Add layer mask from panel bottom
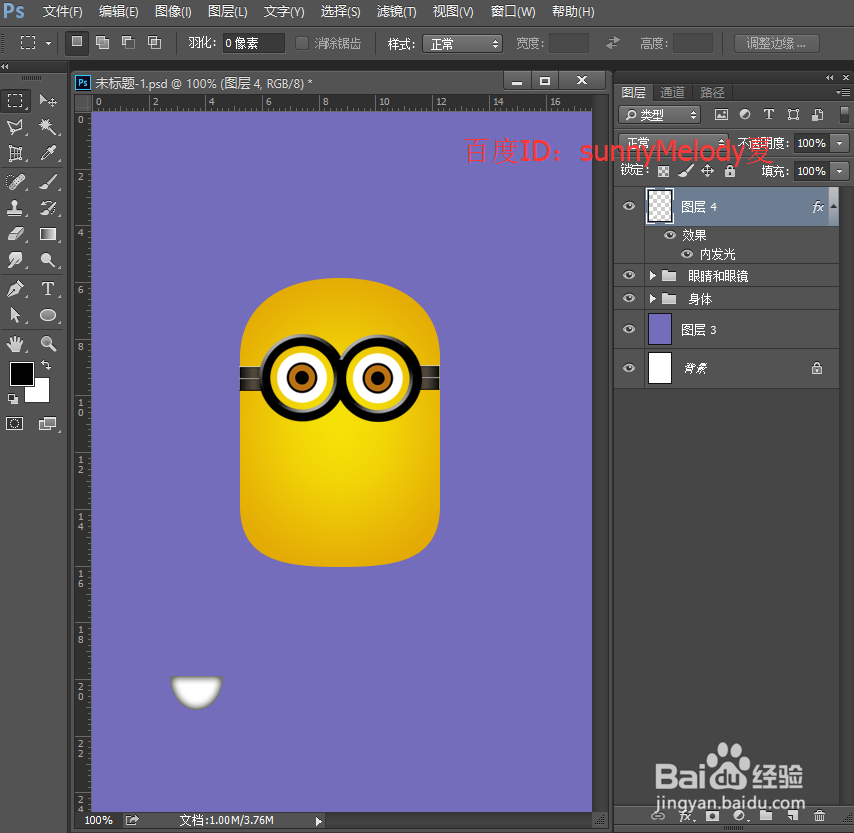The width and height of the screenshot is (854, 833). click(712, 816)
